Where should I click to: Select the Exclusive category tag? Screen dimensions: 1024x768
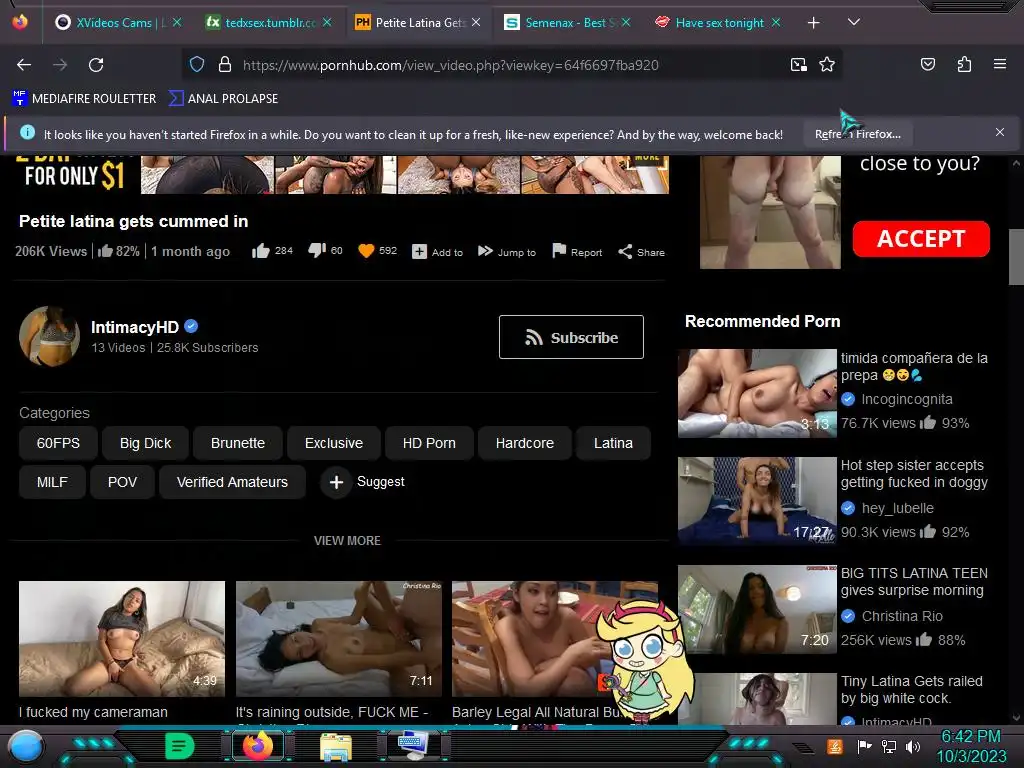pyautogui.click(x=334, y=443)
